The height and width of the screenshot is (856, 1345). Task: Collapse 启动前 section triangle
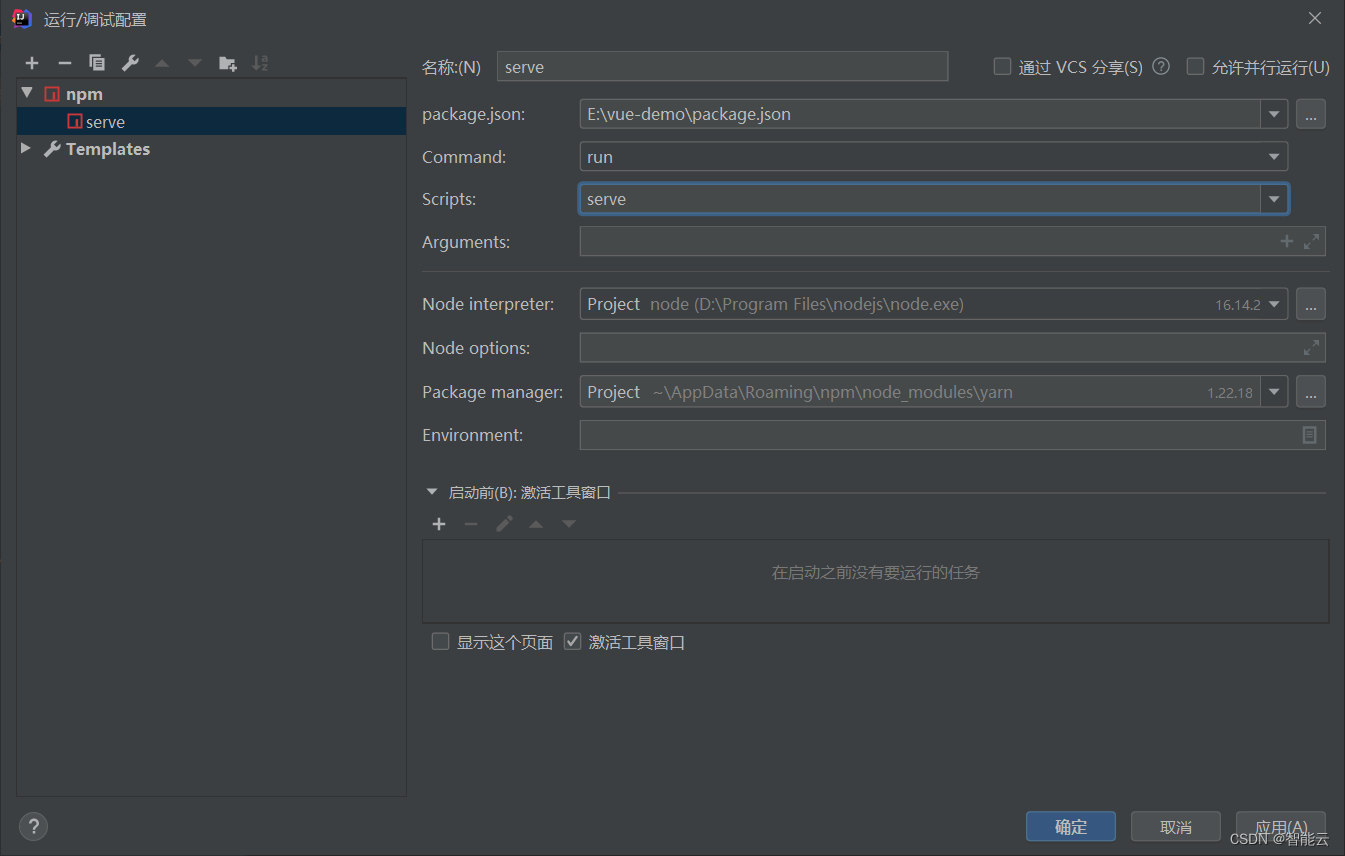click(x=432, y=492)
